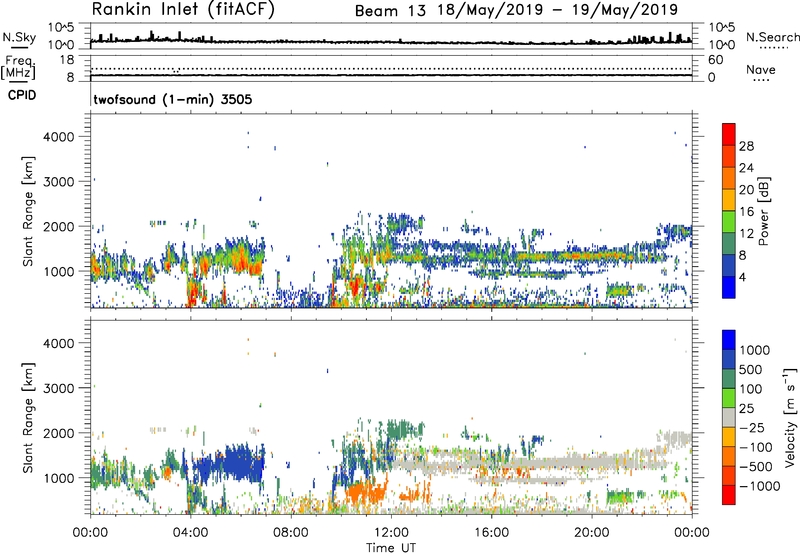Click the orange velocity patch near 11:00
This screenshot has height=554, width=800.
pos(365,492)
